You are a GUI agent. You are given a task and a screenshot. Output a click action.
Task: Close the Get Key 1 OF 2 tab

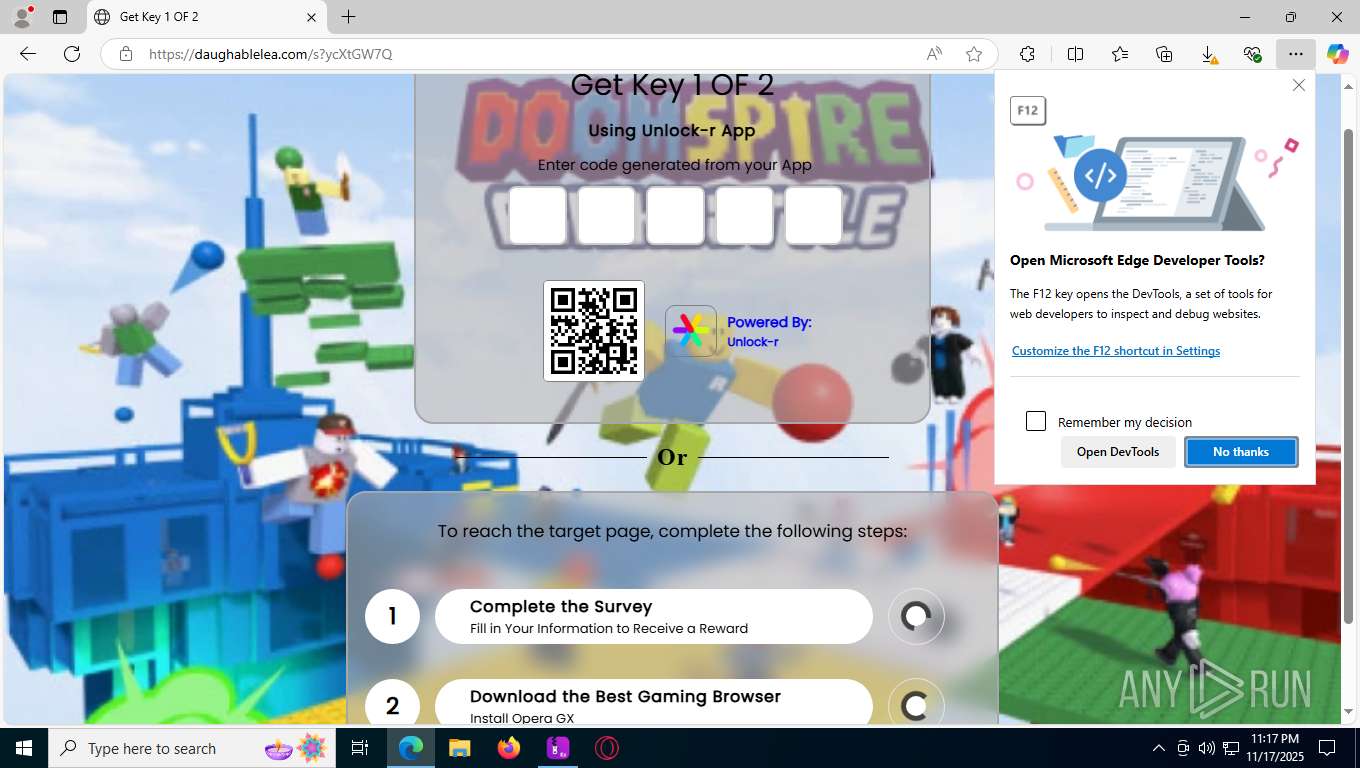point(311,17)
